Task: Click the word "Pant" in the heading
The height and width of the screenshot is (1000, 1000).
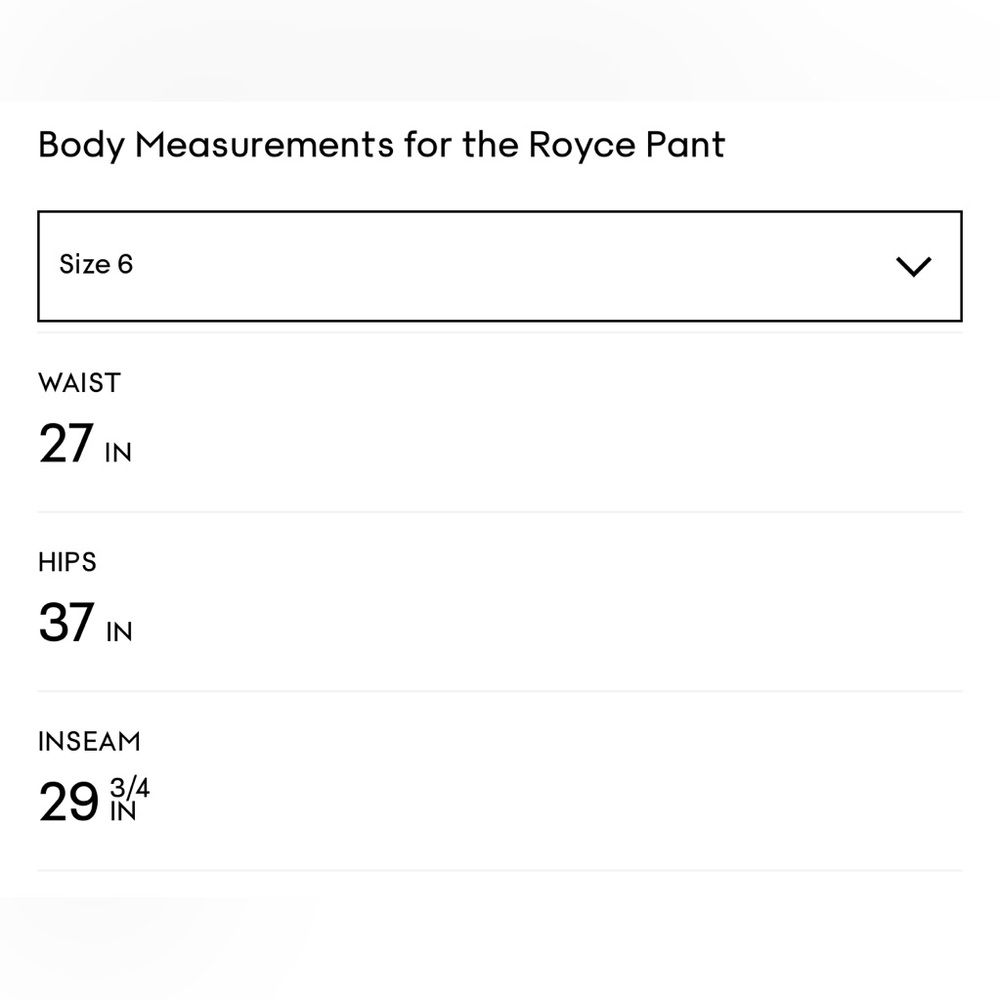Action: tap(685, 145)
